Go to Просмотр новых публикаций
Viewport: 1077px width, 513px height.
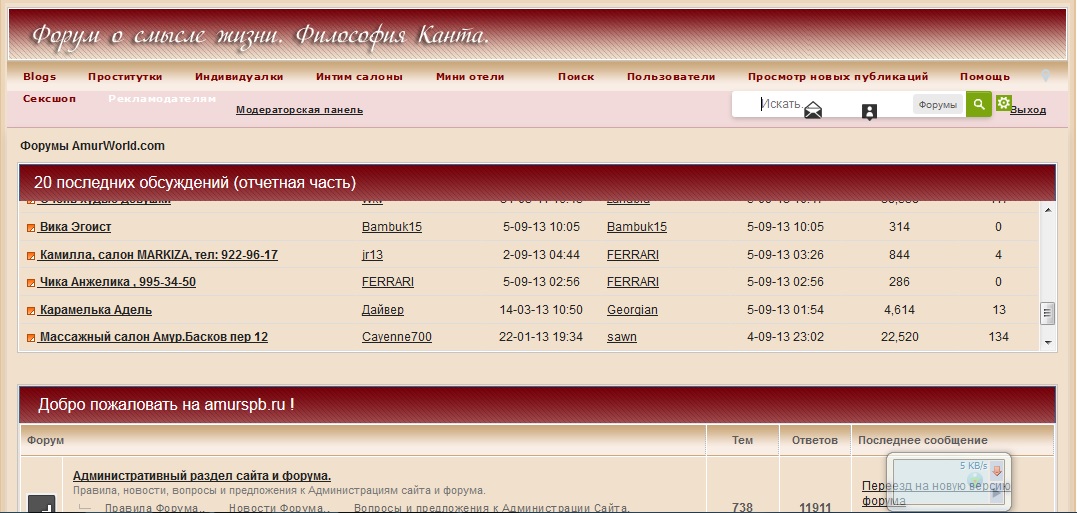837,76
